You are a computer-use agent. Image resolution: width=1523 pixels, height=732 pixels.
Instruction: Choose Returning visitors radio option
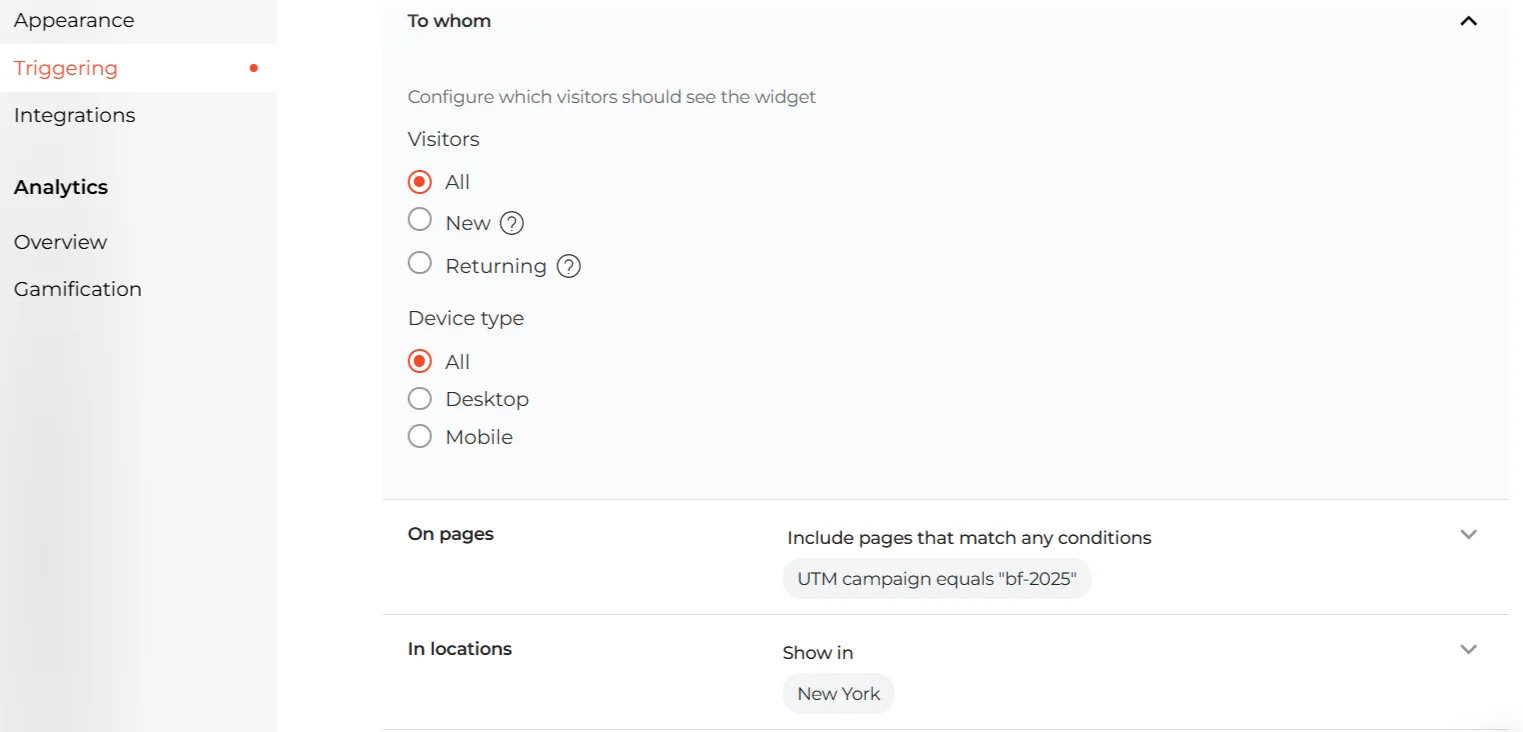[x=420, y=263]
